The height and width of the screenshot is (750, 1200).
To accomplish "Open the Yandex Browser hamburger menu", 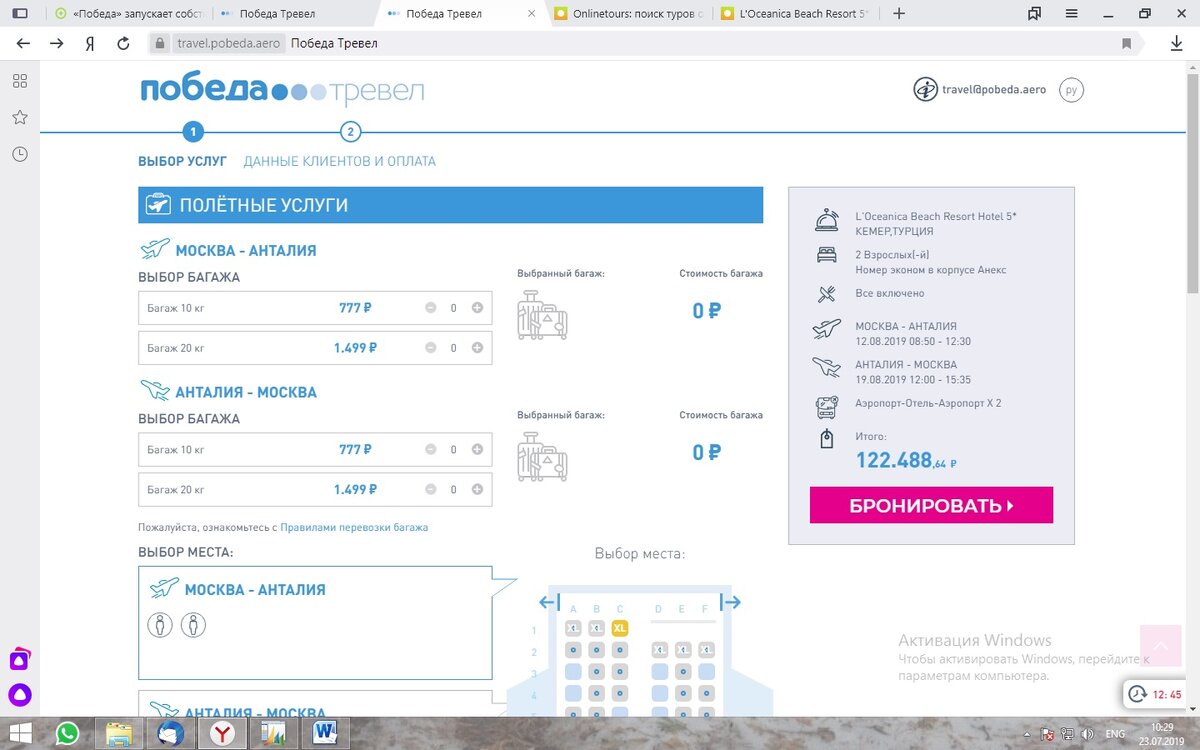I will [1071, 14].
